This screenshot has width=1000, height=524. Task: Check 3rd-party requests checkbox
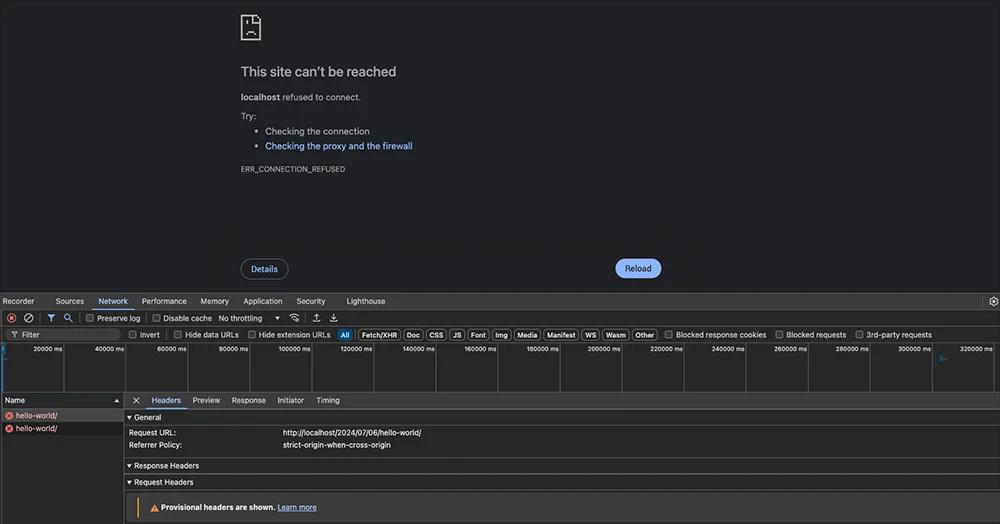pyautogui.click(x=859, y=335)
